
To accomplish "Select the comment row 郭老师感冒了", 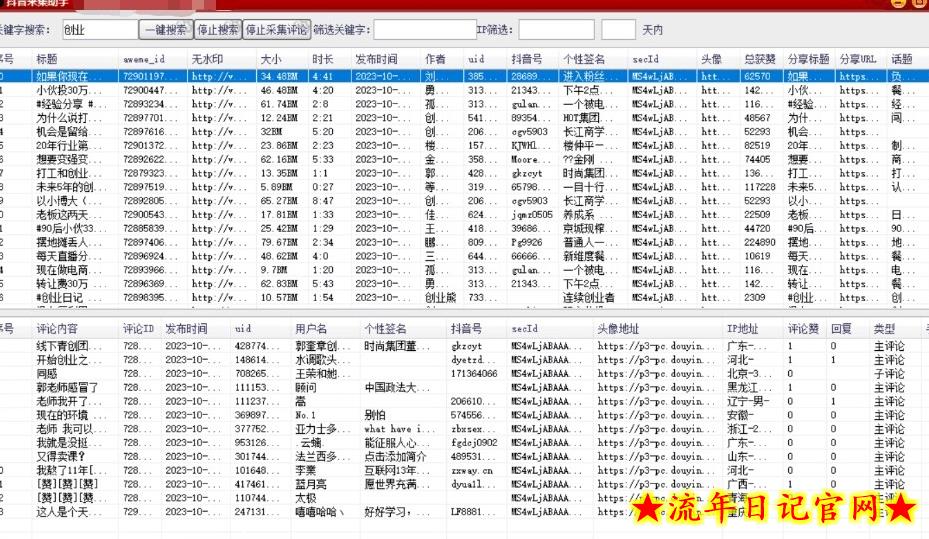I will coord(462,387).
